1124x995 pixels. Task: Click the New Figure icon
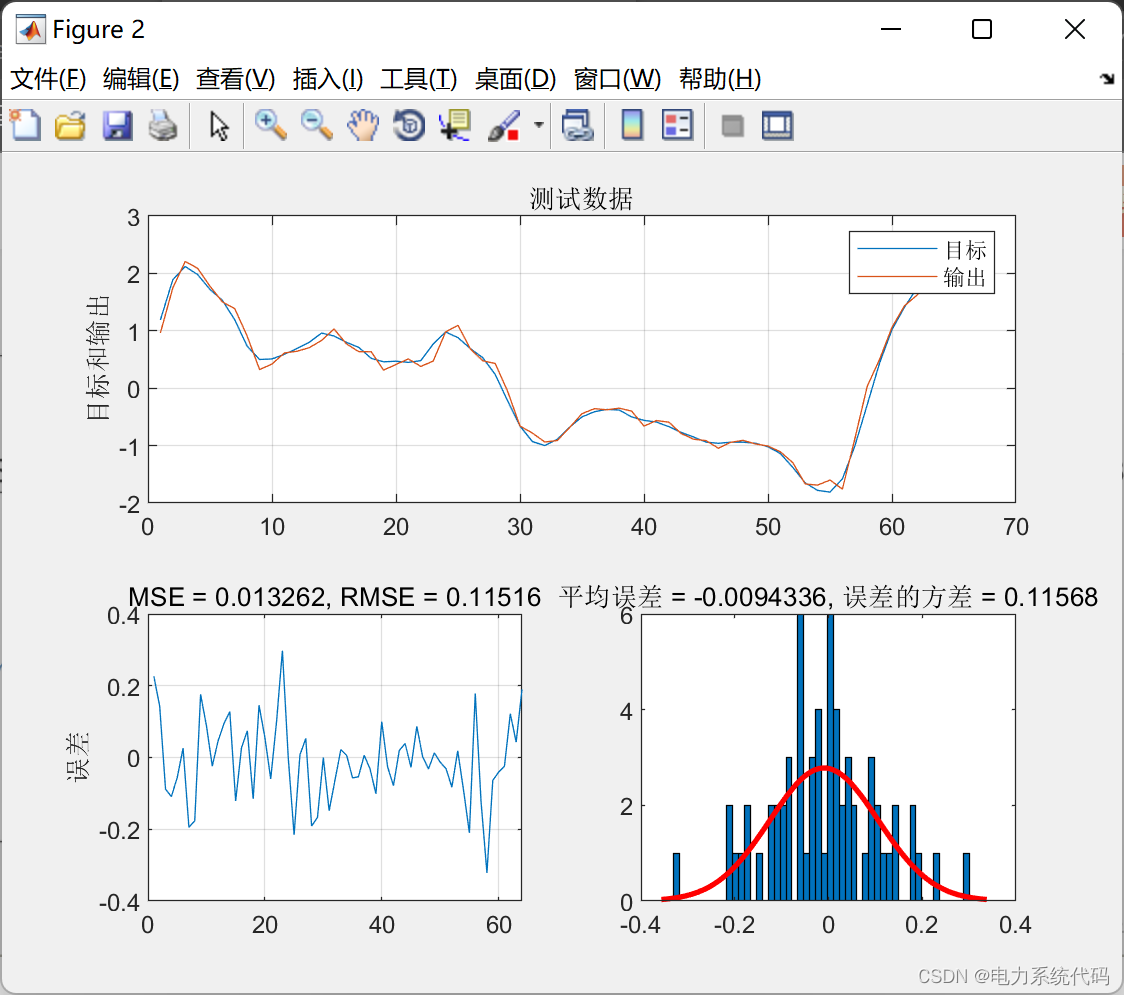coord(25,125)
